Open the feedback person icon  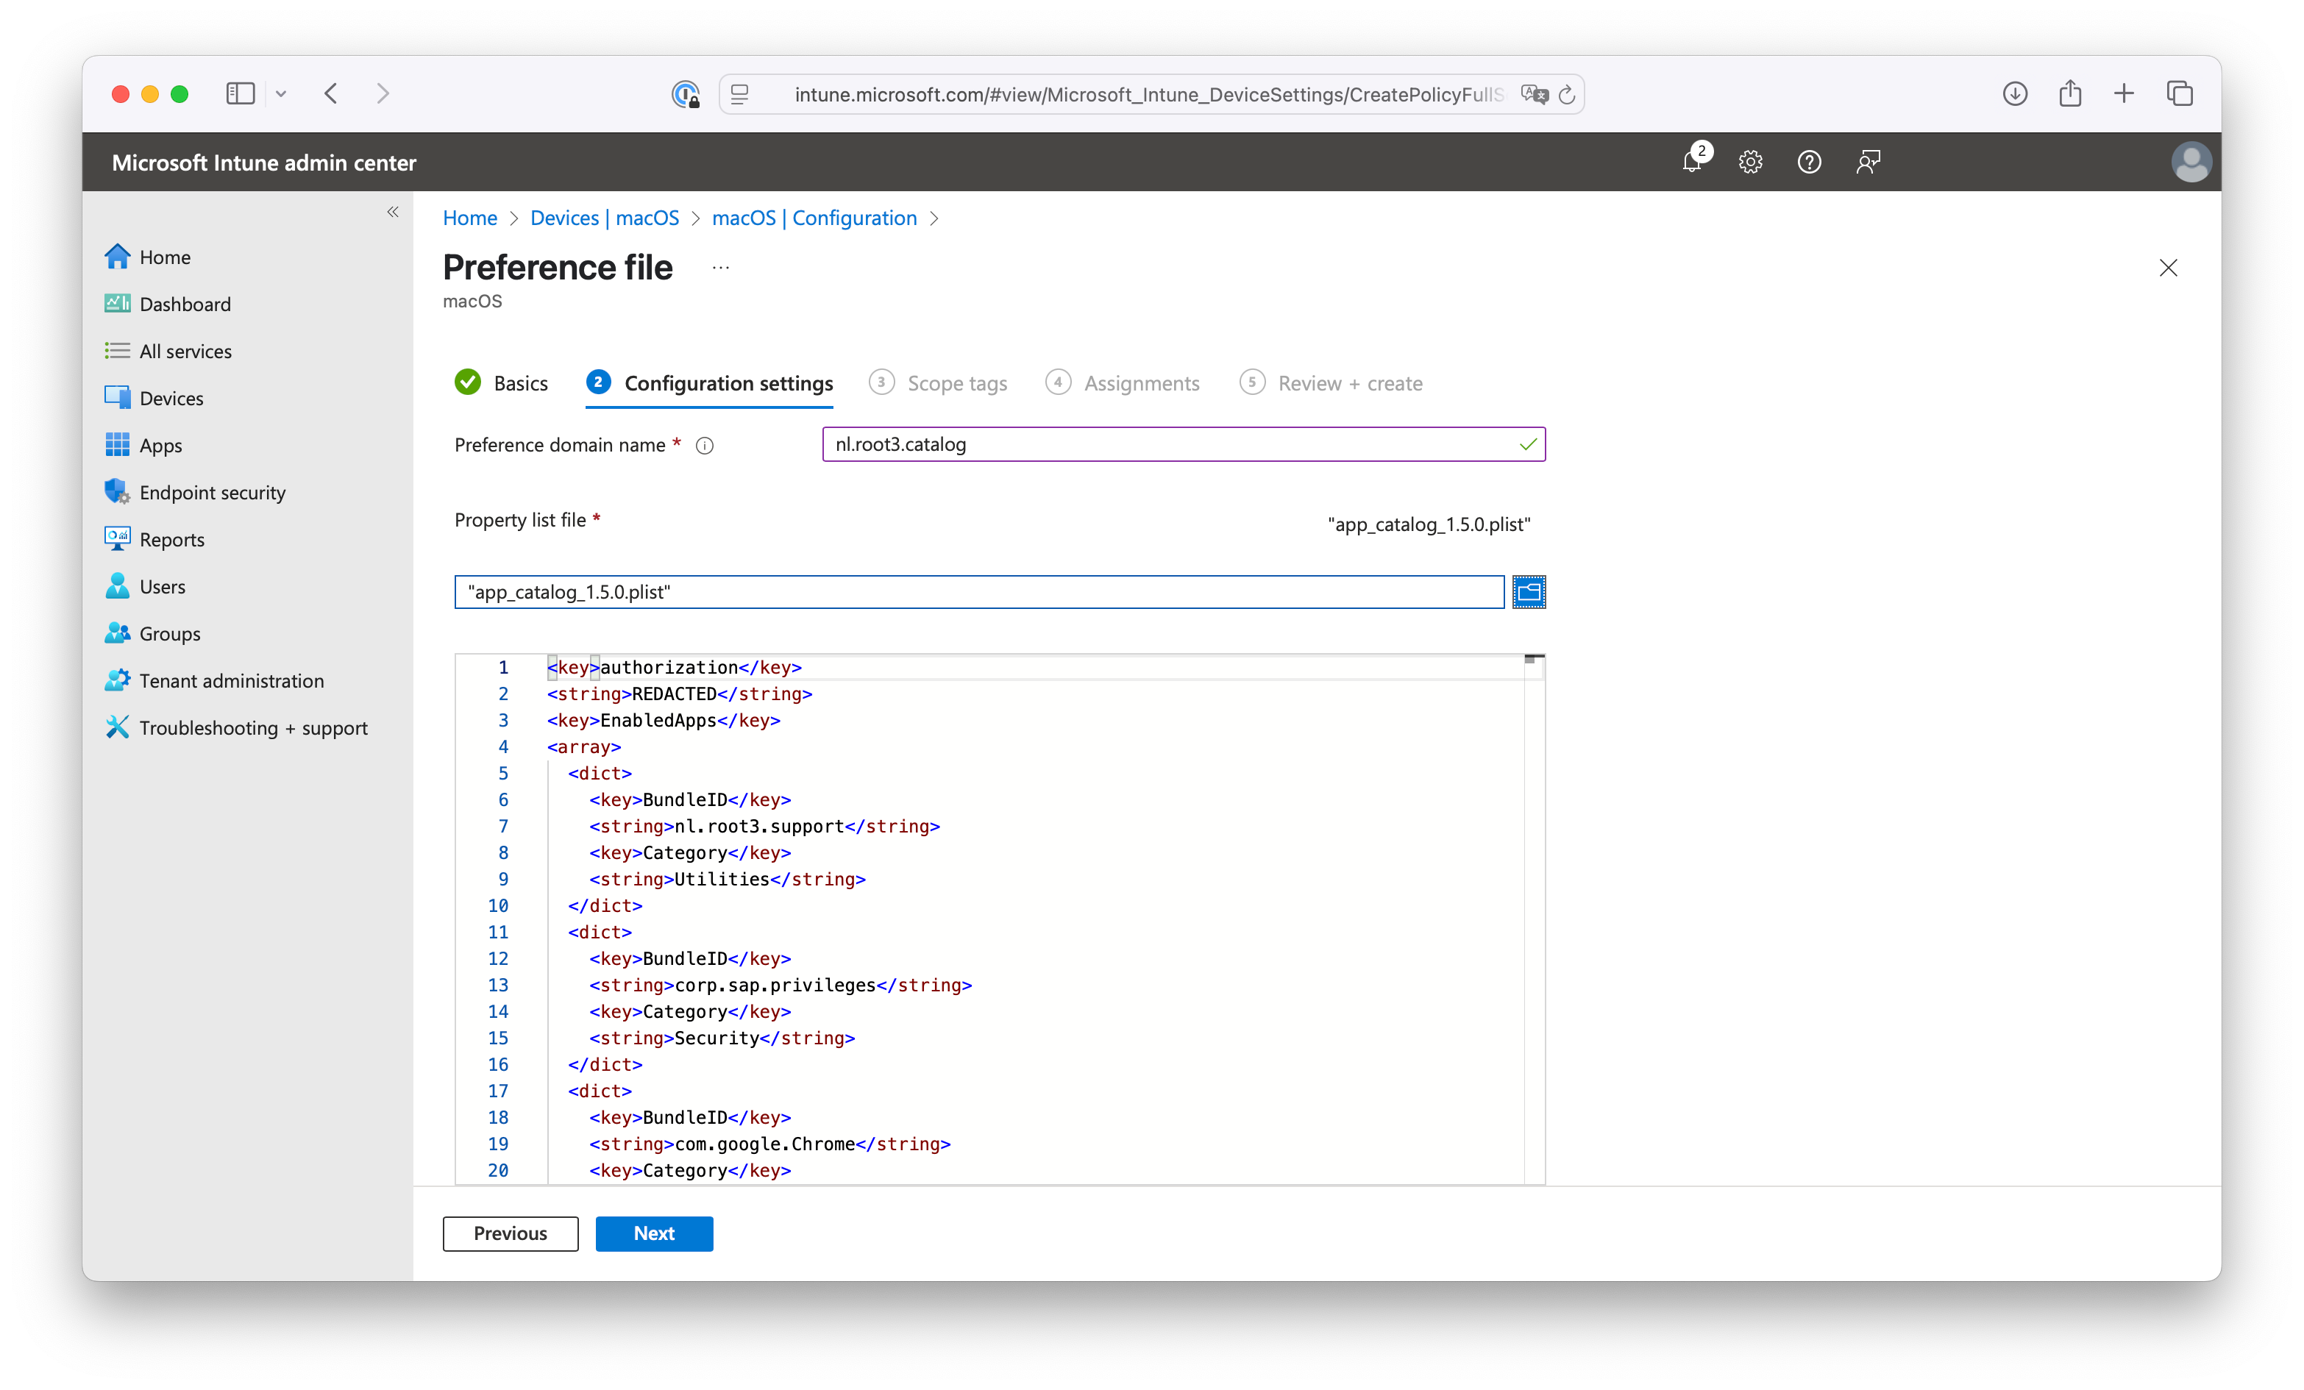(x=1868, y=162)
